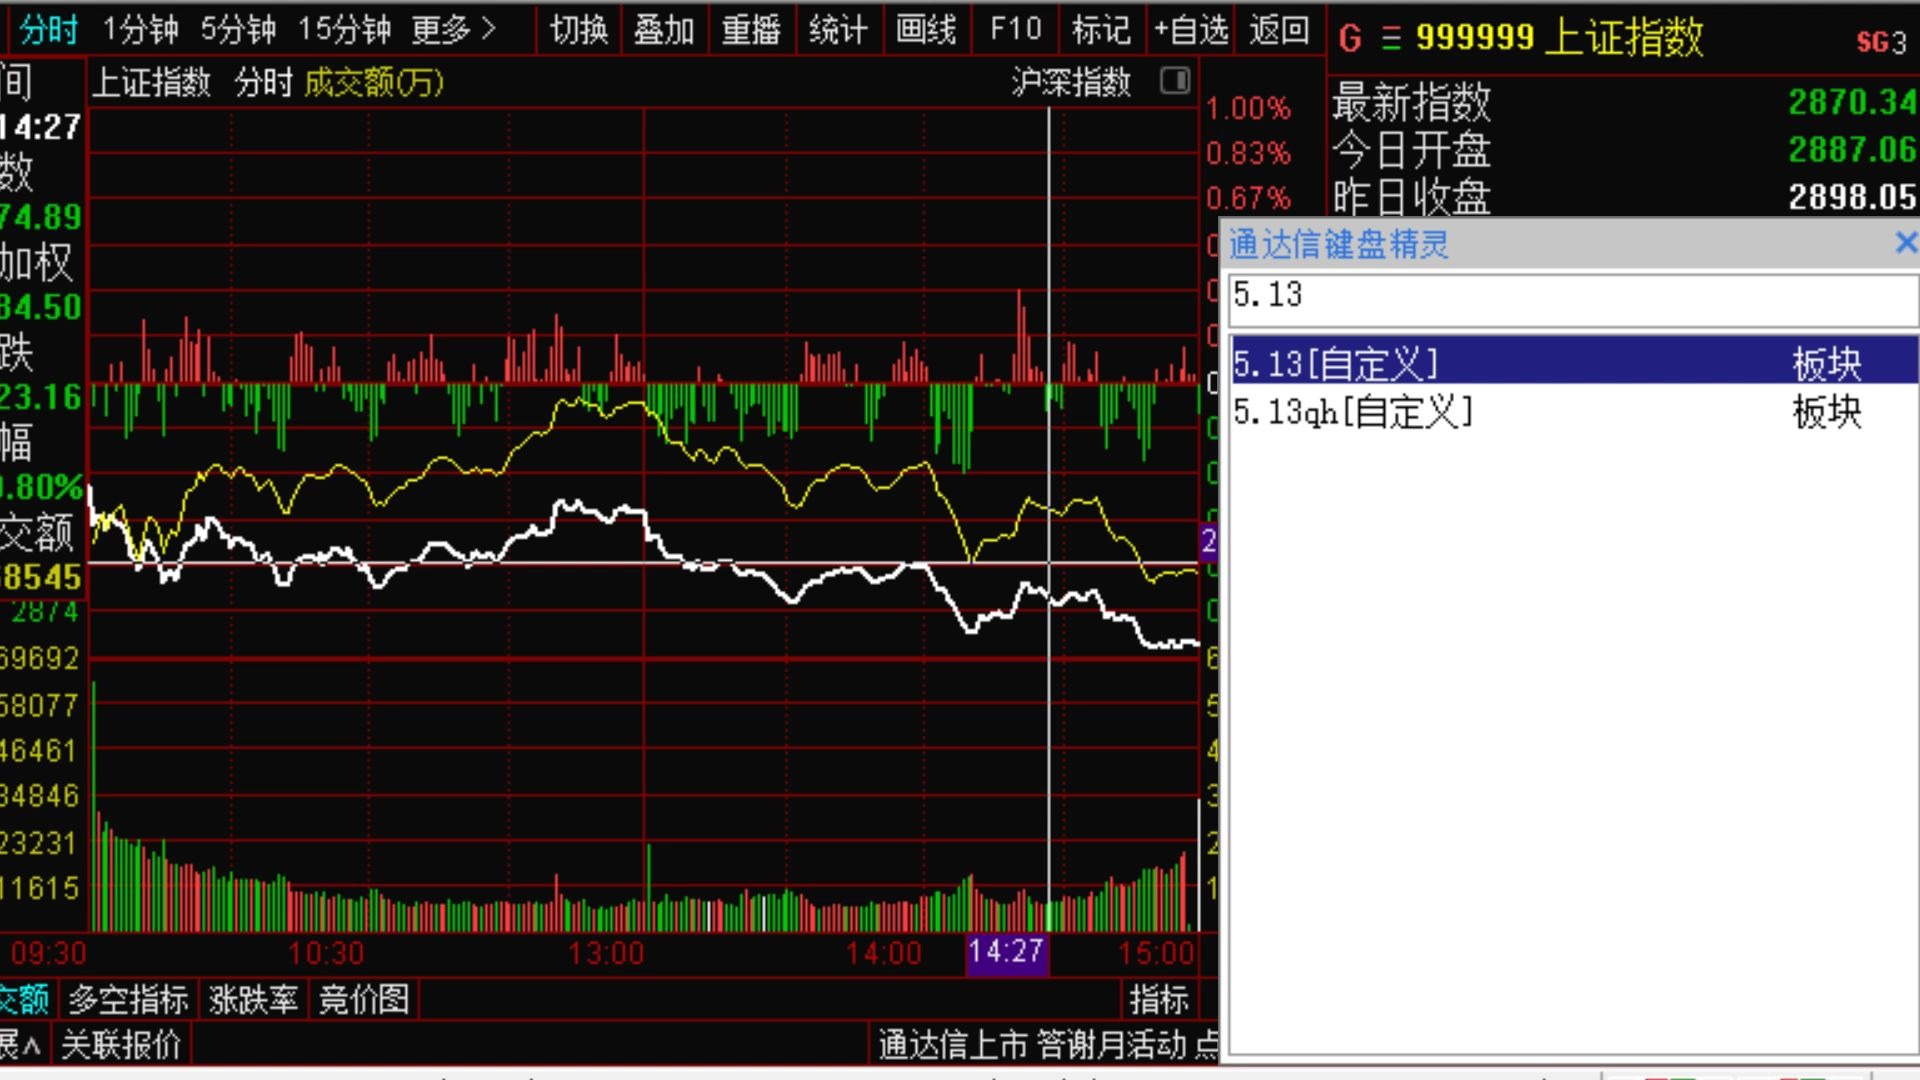The image size is (1920, 1080).
Task: Click the 切换 toolbar button
Action: (579, 30)
